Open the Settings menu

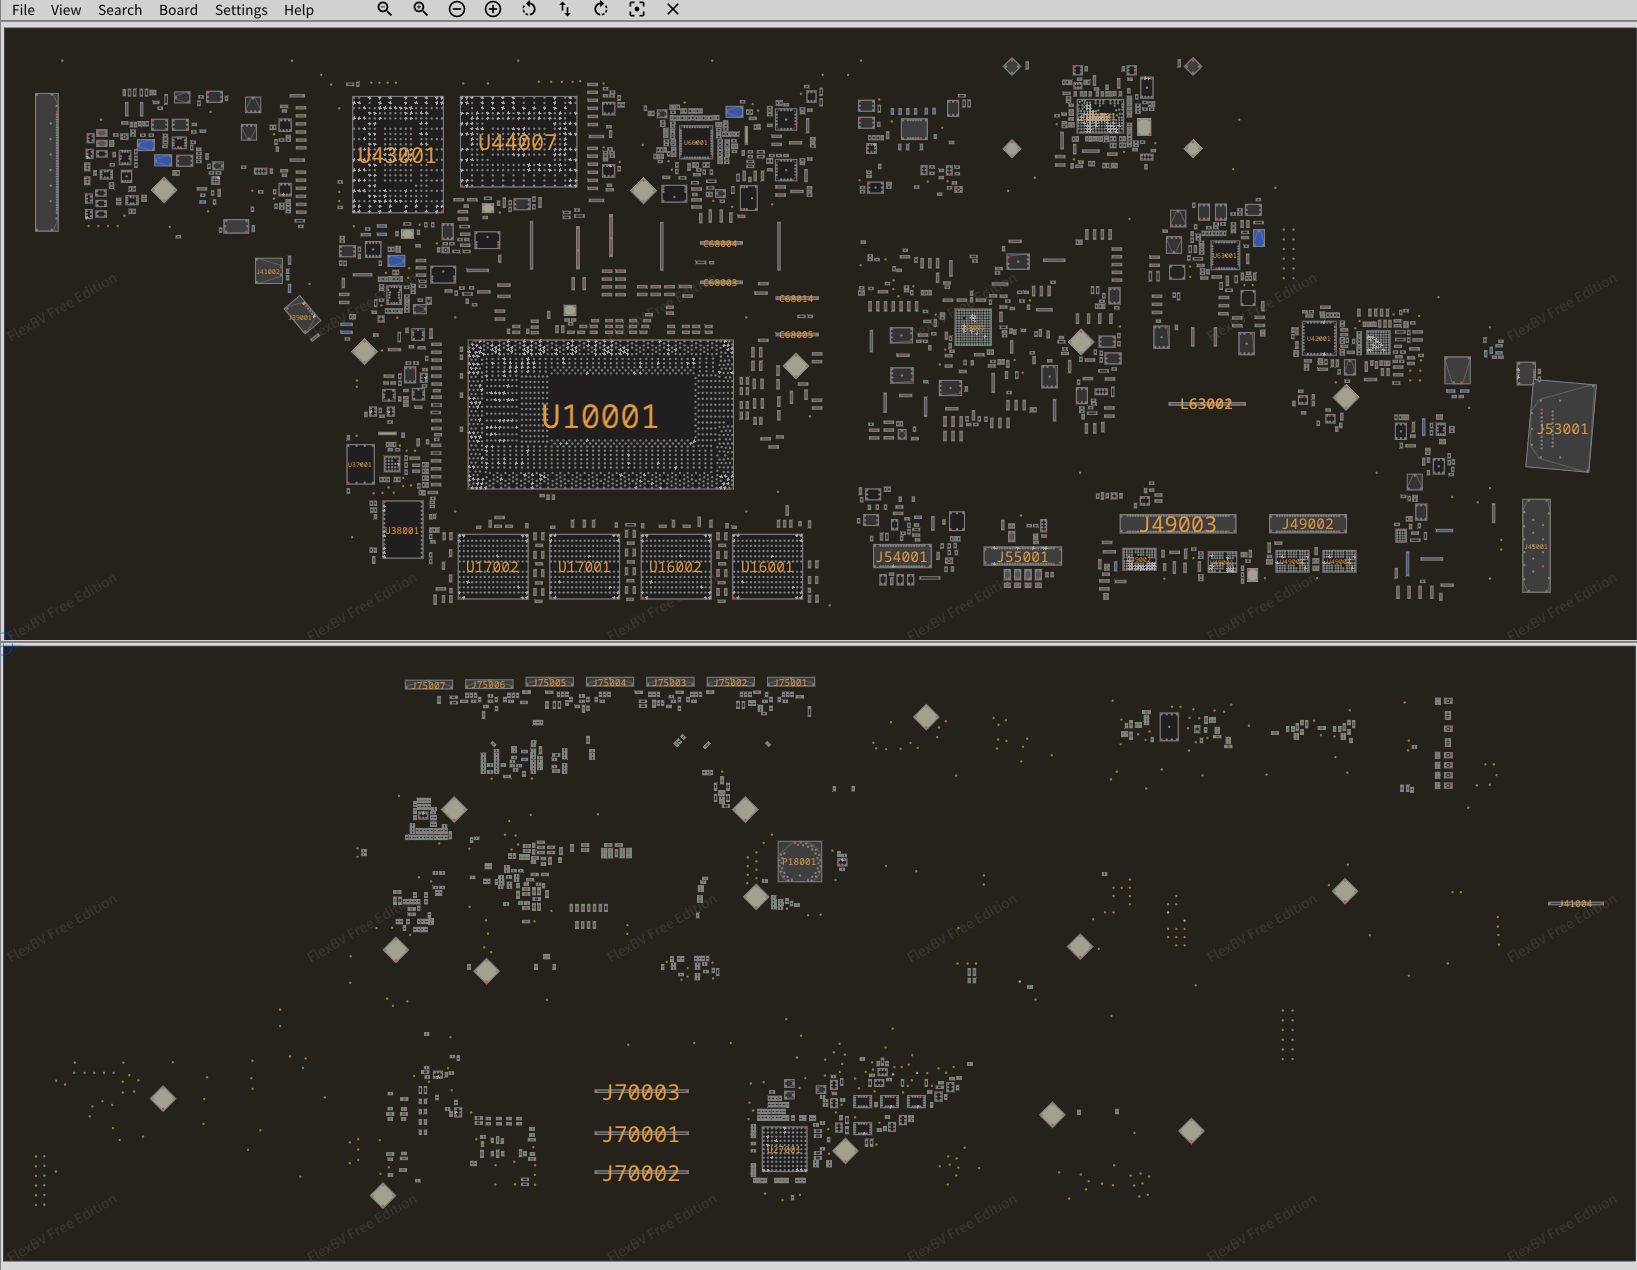(241, 10)
